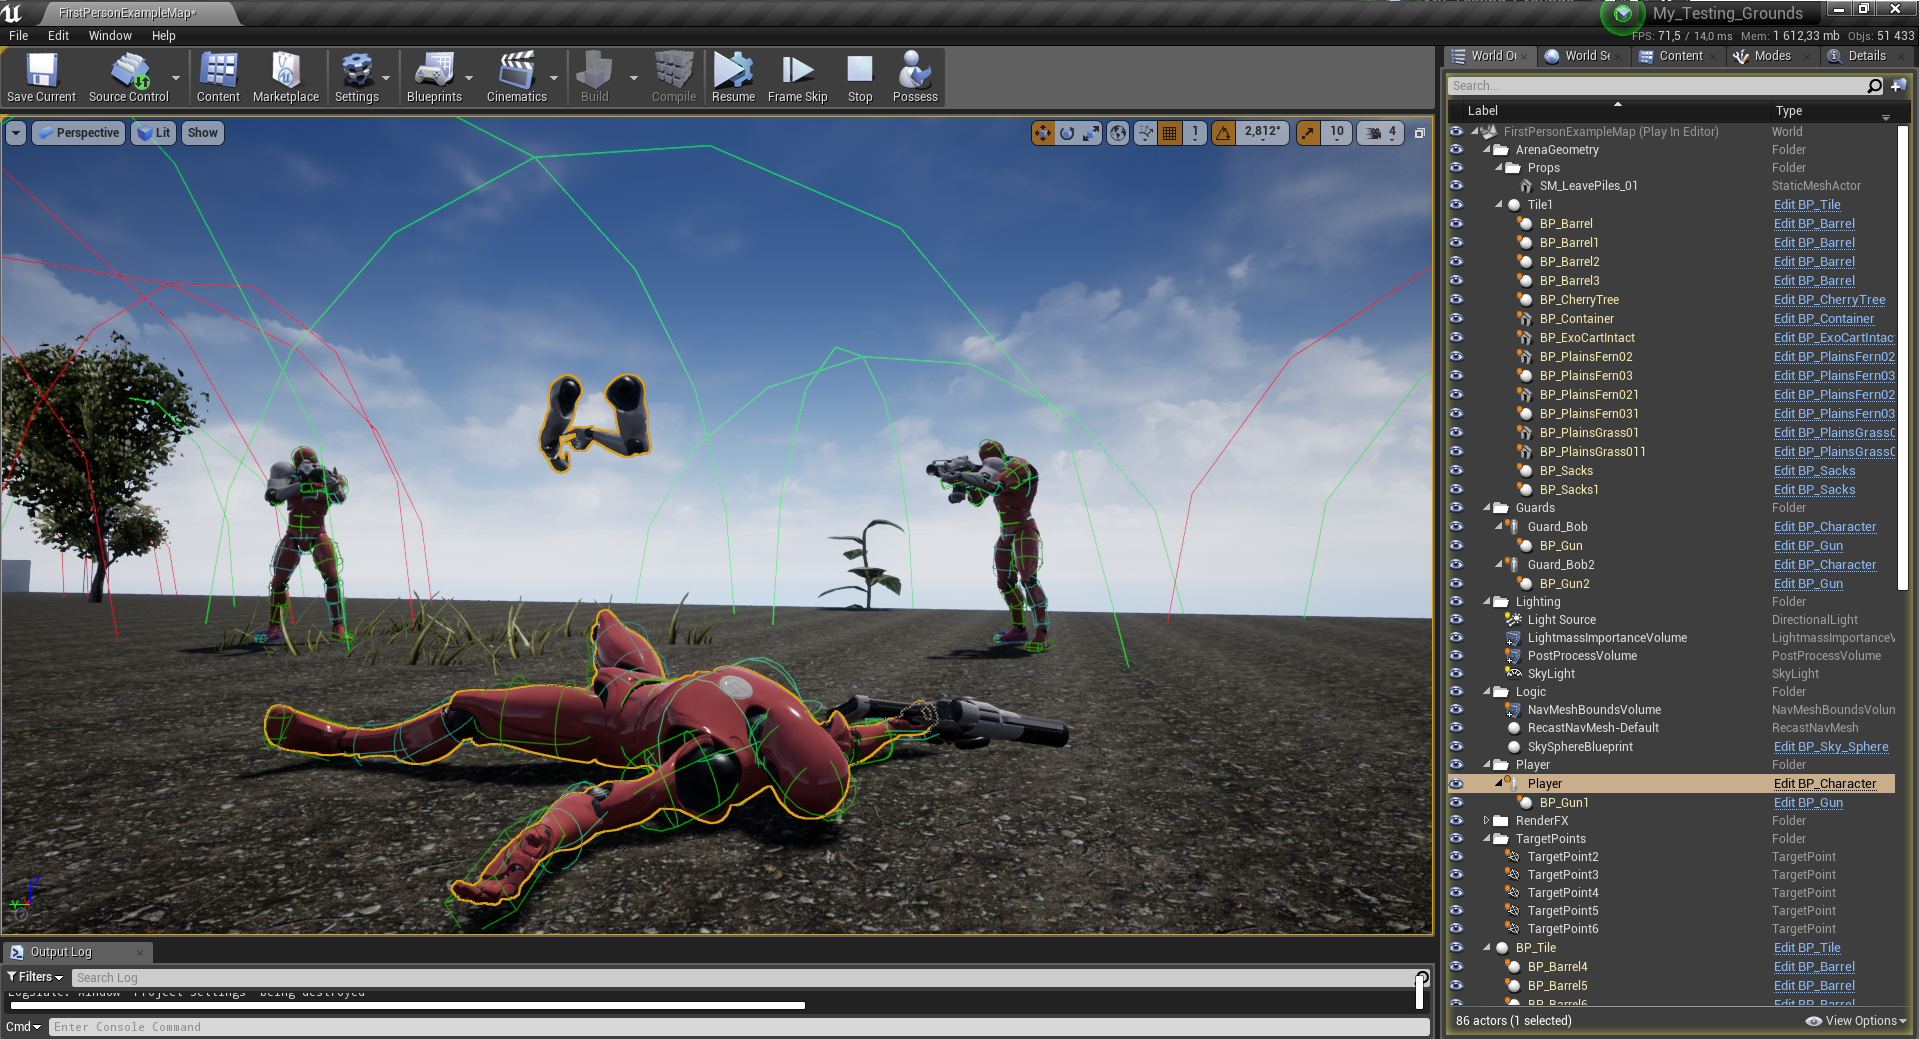Toggle visibility of BP_CherryTree
1919x1039 pixels.
pyautogui.click(x=1456, y=300)
